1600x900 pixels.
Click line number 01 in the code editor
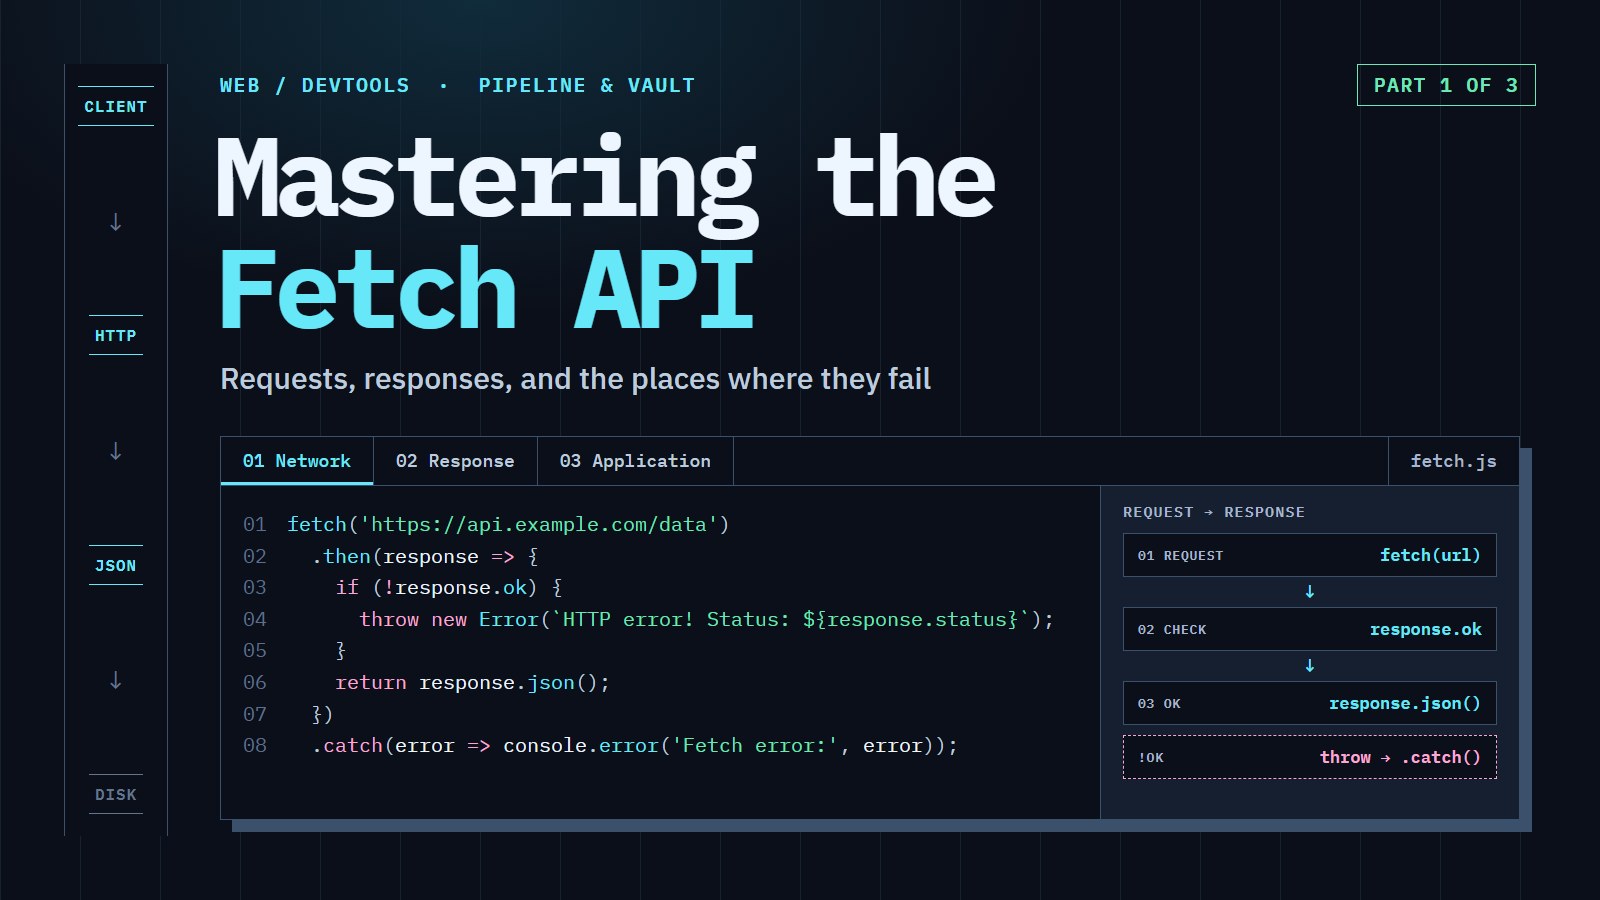tap(255, 524)
